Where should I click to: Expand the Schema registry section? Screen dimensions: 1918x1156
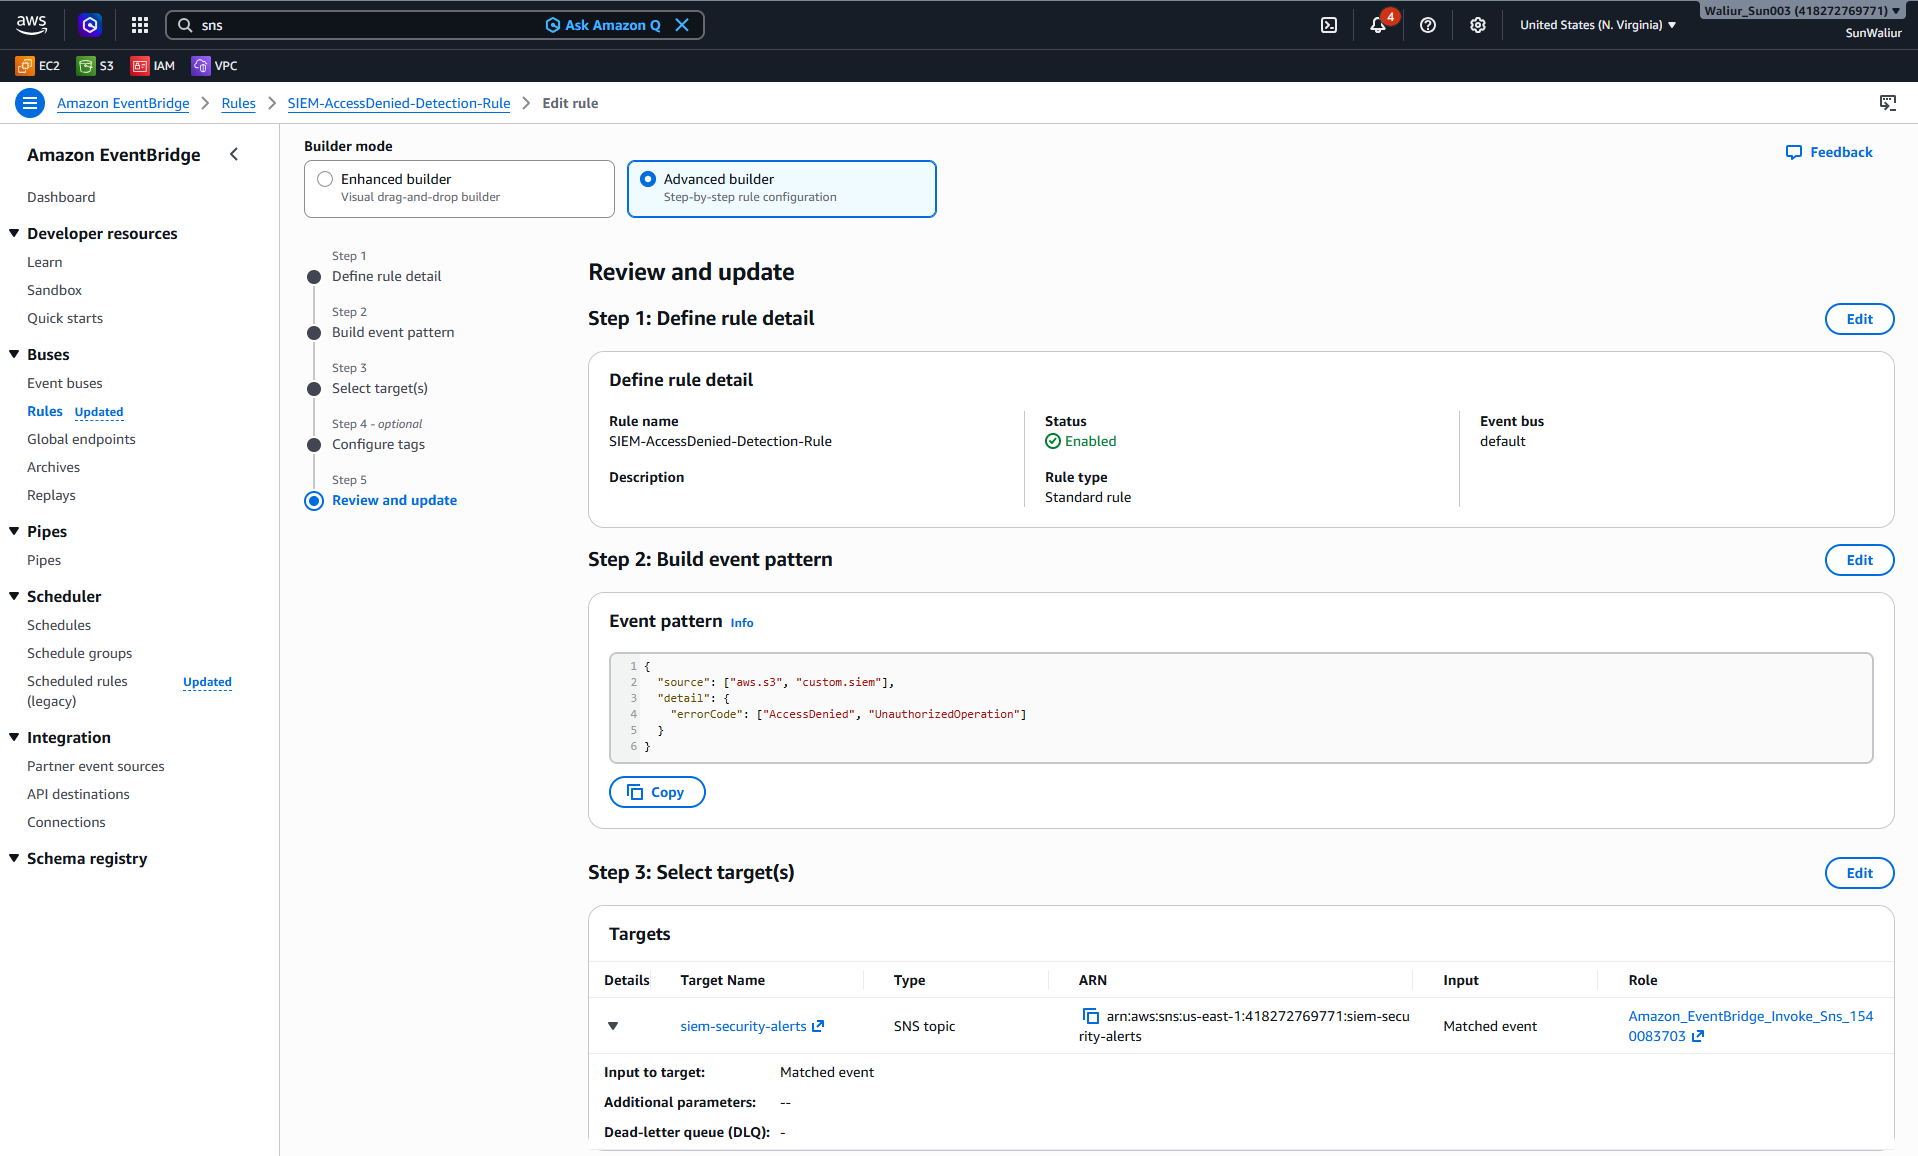[14, 858]
